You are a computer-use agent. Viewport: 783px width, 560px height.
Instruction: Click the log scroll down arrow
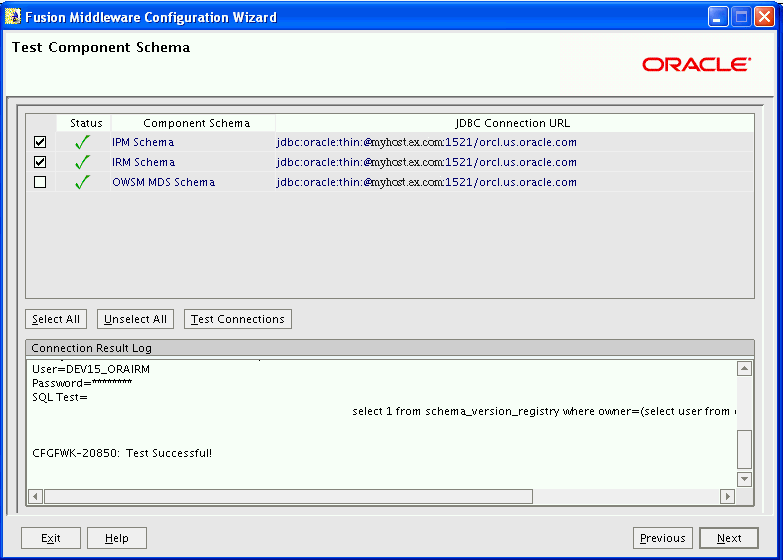click(x=744, y=479)
